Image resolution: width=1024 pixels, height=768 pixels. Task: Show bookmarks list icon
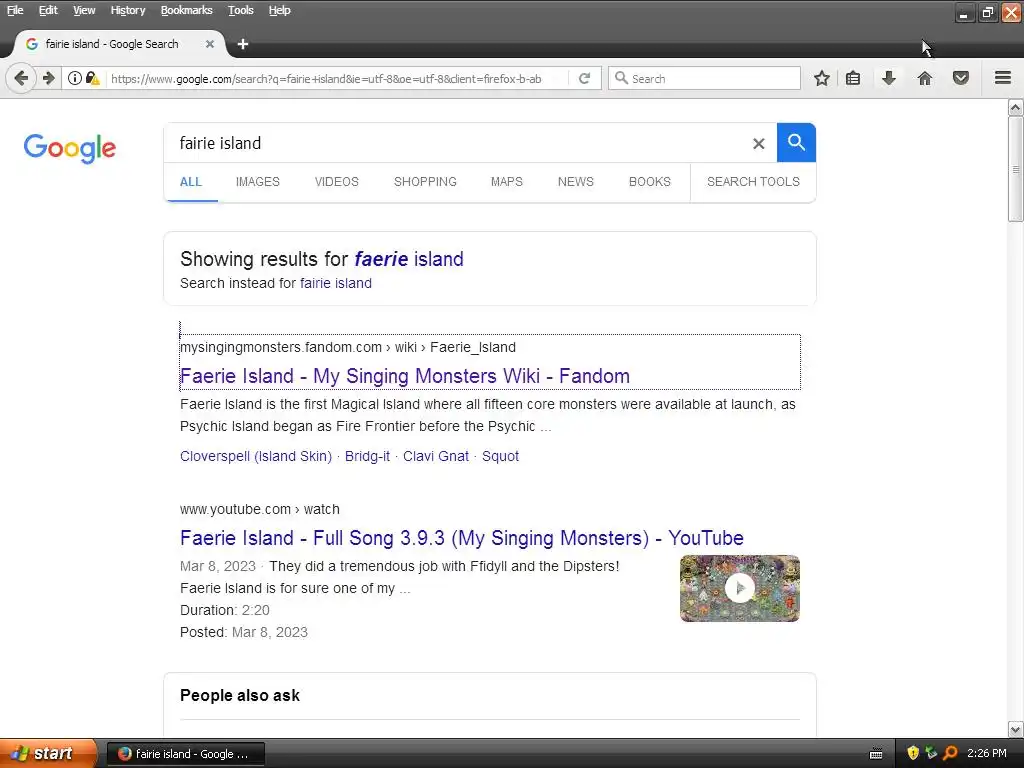click(853, 78)
